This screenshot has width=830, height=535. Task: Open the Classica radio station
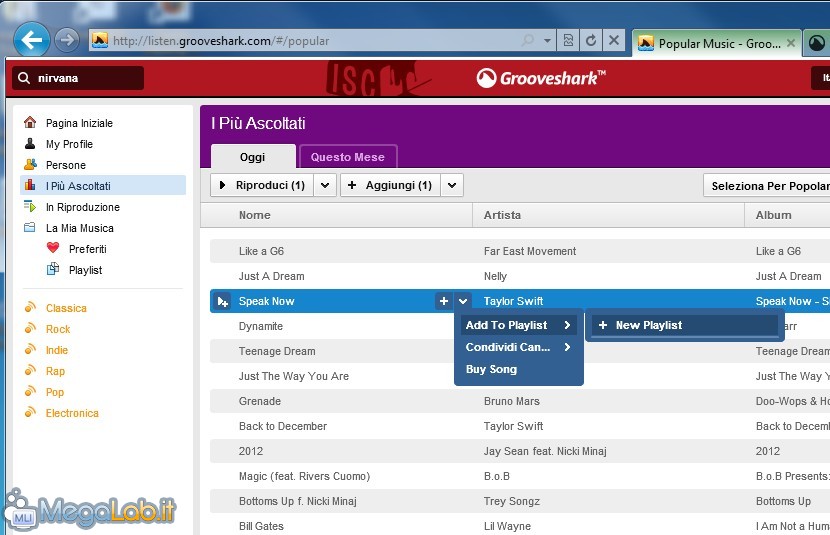click(66, 308)
